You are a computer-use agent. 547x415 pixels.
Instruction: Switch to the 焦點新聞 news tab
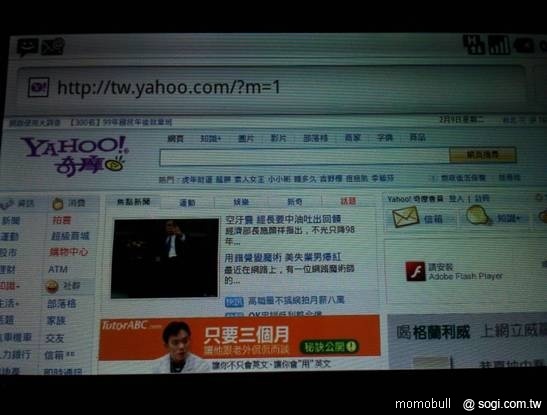click(134, 202)
